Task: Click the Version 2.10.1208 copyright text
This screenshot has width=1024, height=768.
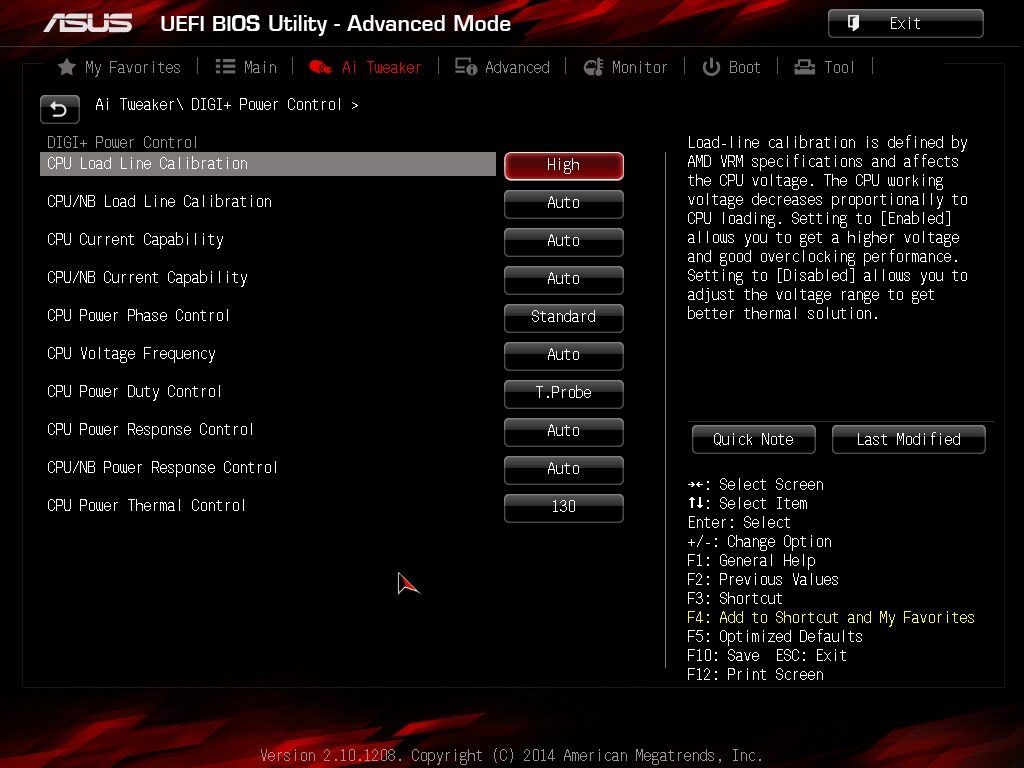Action: pyautogui.click(x=511, y=756)
